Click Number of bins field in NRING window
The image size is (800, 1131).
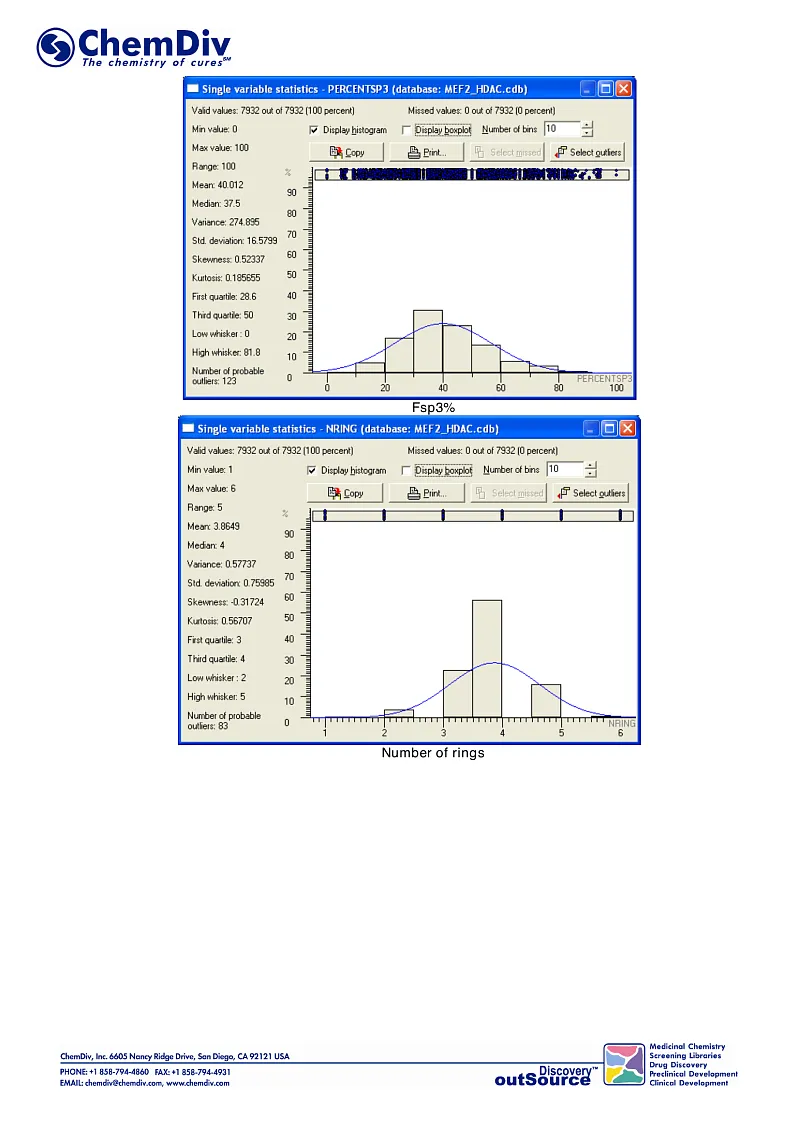[562, 470]
